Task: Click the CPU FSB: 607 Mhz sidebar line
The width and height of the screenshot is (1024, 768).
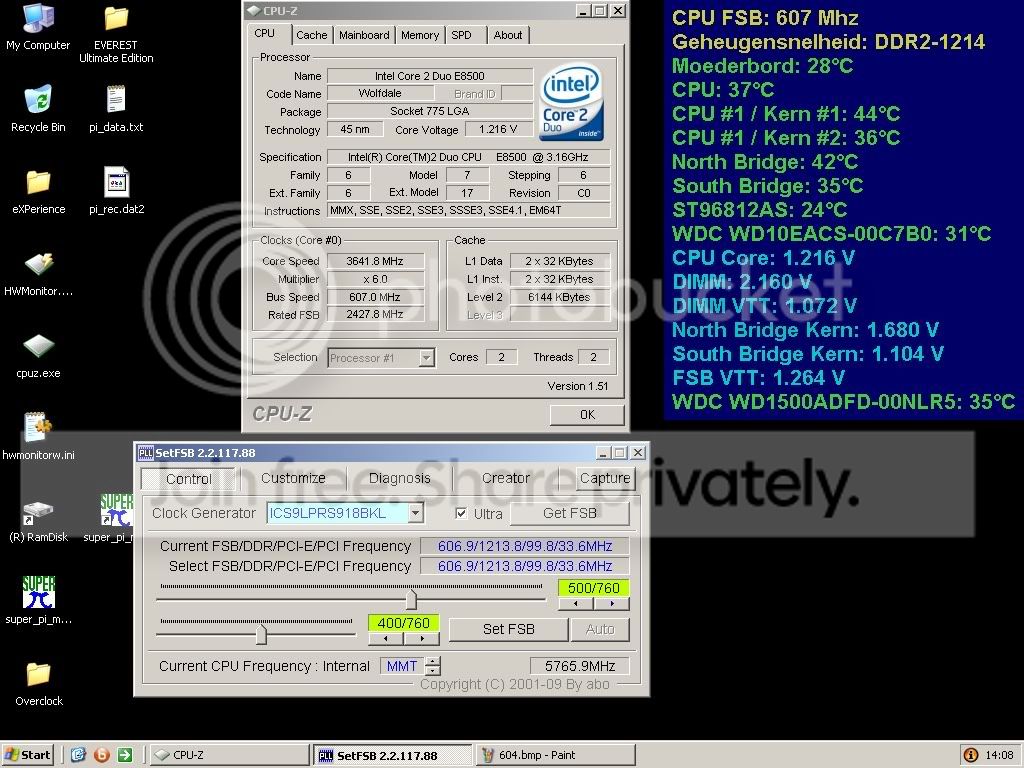Action: 765,18
